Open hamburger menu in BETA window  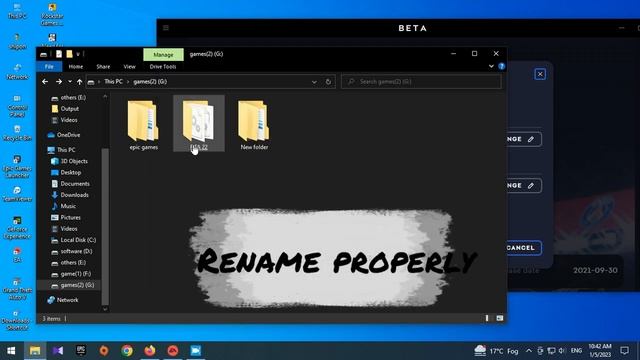point(166,28)
